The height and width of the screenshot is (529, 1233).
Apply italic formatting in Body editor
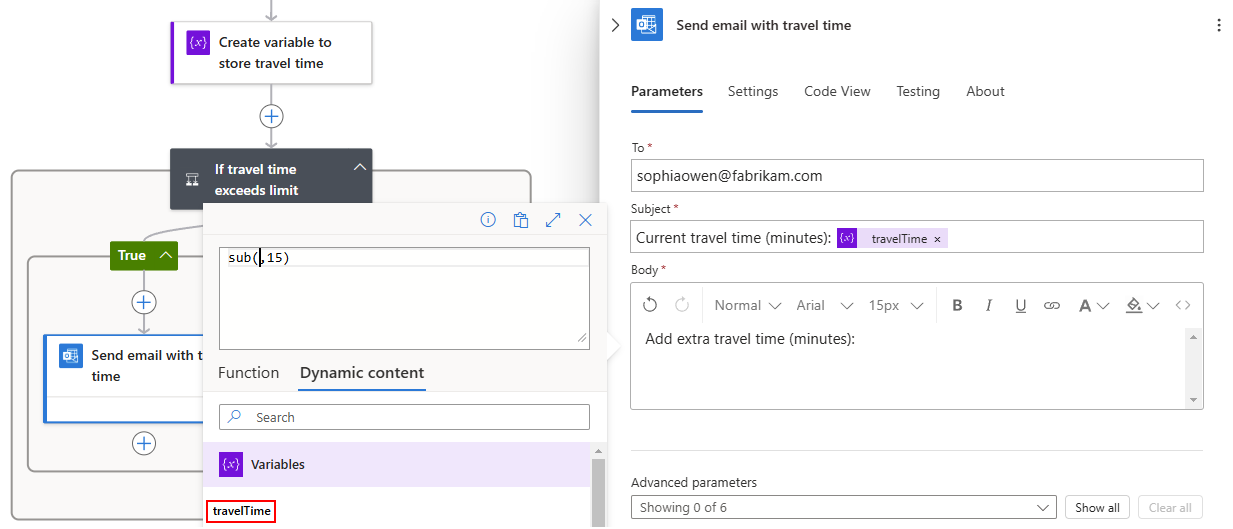989,305
